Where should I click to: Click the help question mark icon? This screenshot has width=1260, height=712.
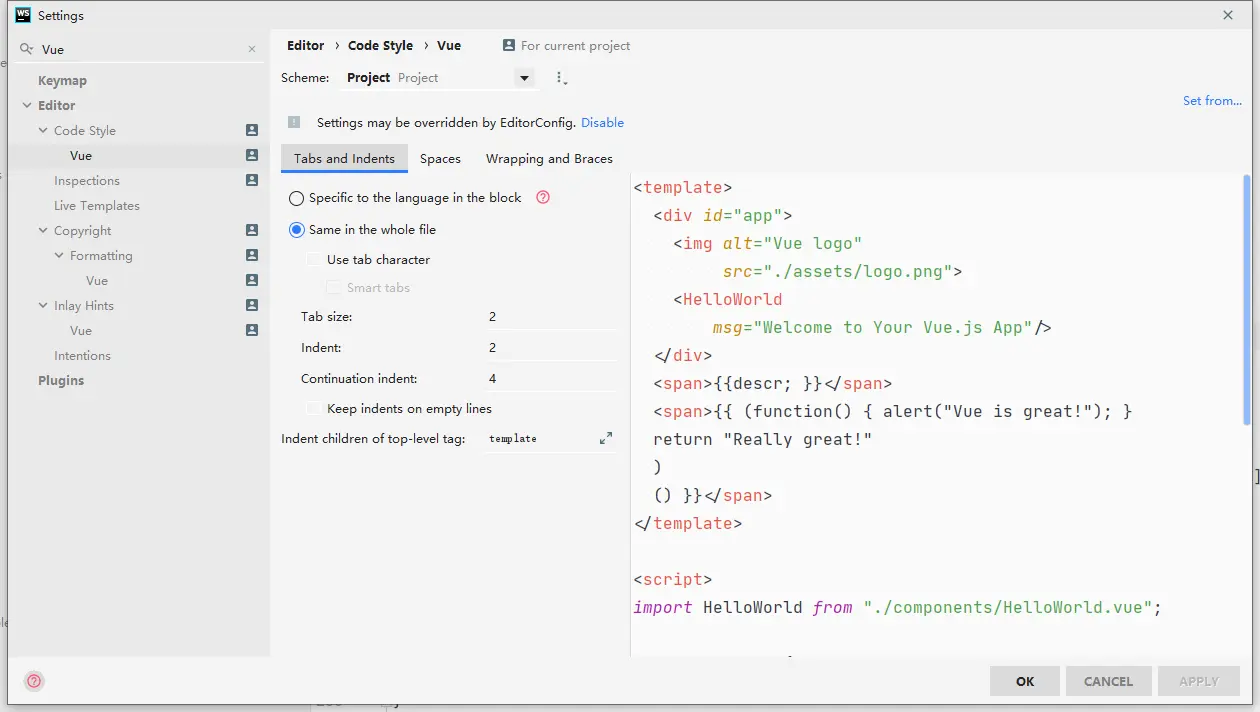(34, 681)
